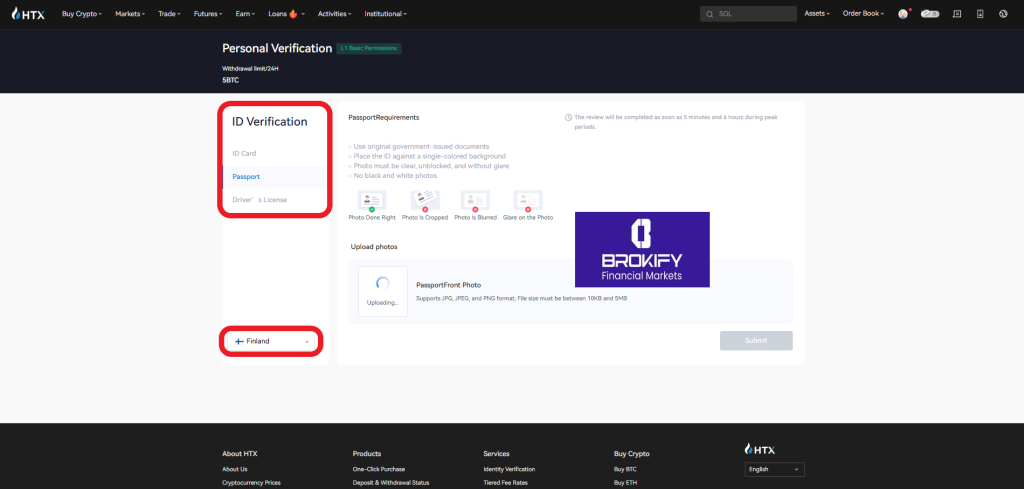Select the ID Card verification option
Image resolution: width=1024 pixels, height=489 pixels.
click(245, 153)
